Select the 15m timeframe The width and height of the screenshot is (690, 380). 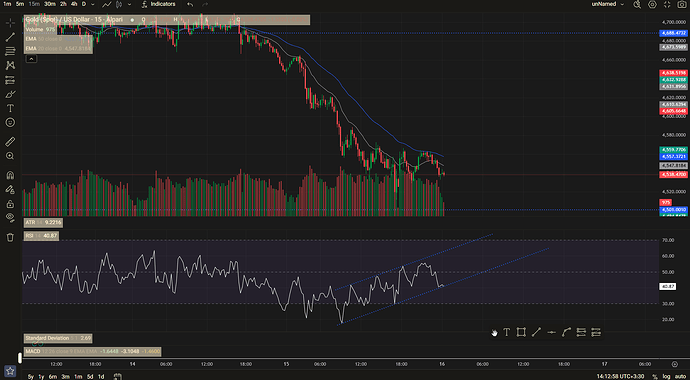click(x=34, y=4)
